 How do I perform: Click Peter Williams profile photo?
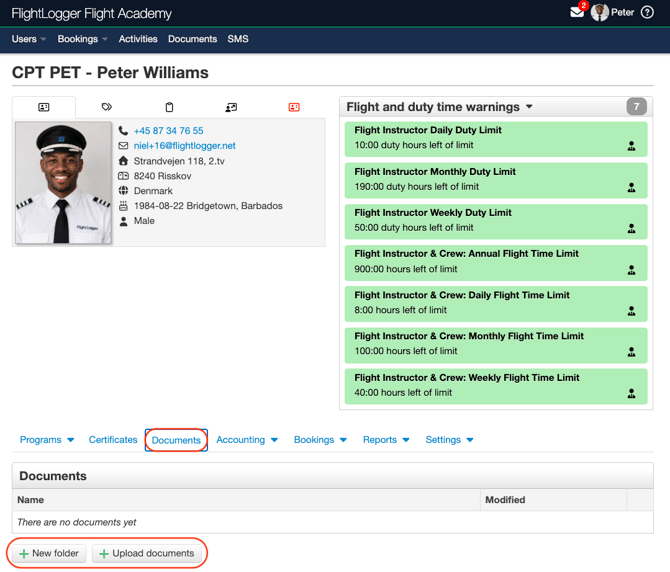[x=63, y=183]
